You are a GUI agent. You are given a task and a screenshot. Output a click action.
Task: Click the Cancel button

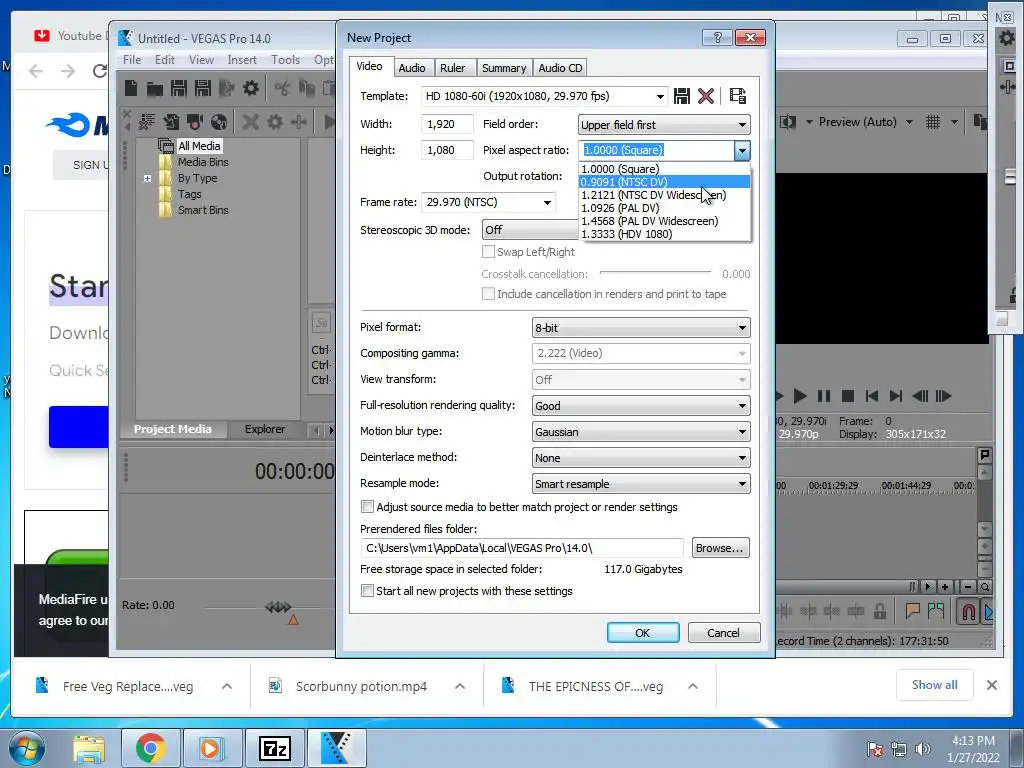[x=724, y=633]
